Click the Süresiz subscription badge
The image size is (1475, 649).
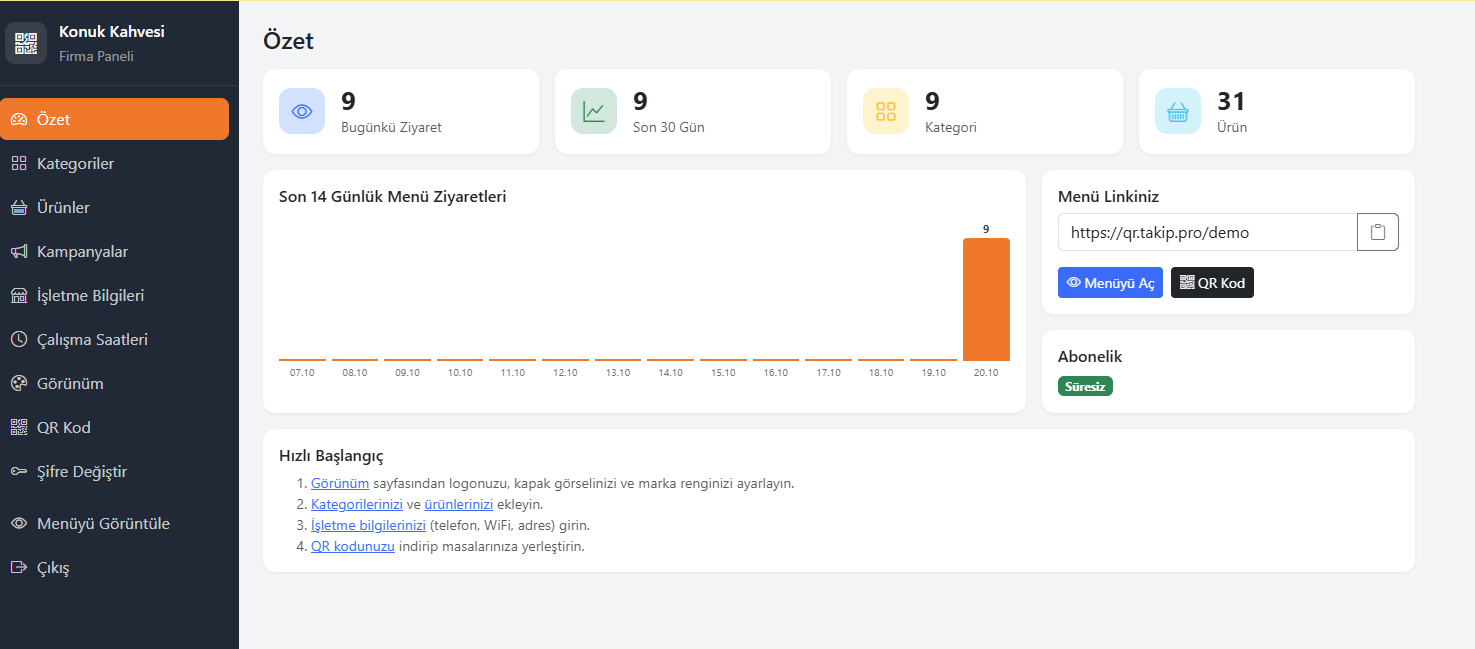click(x=1085, y=386)
